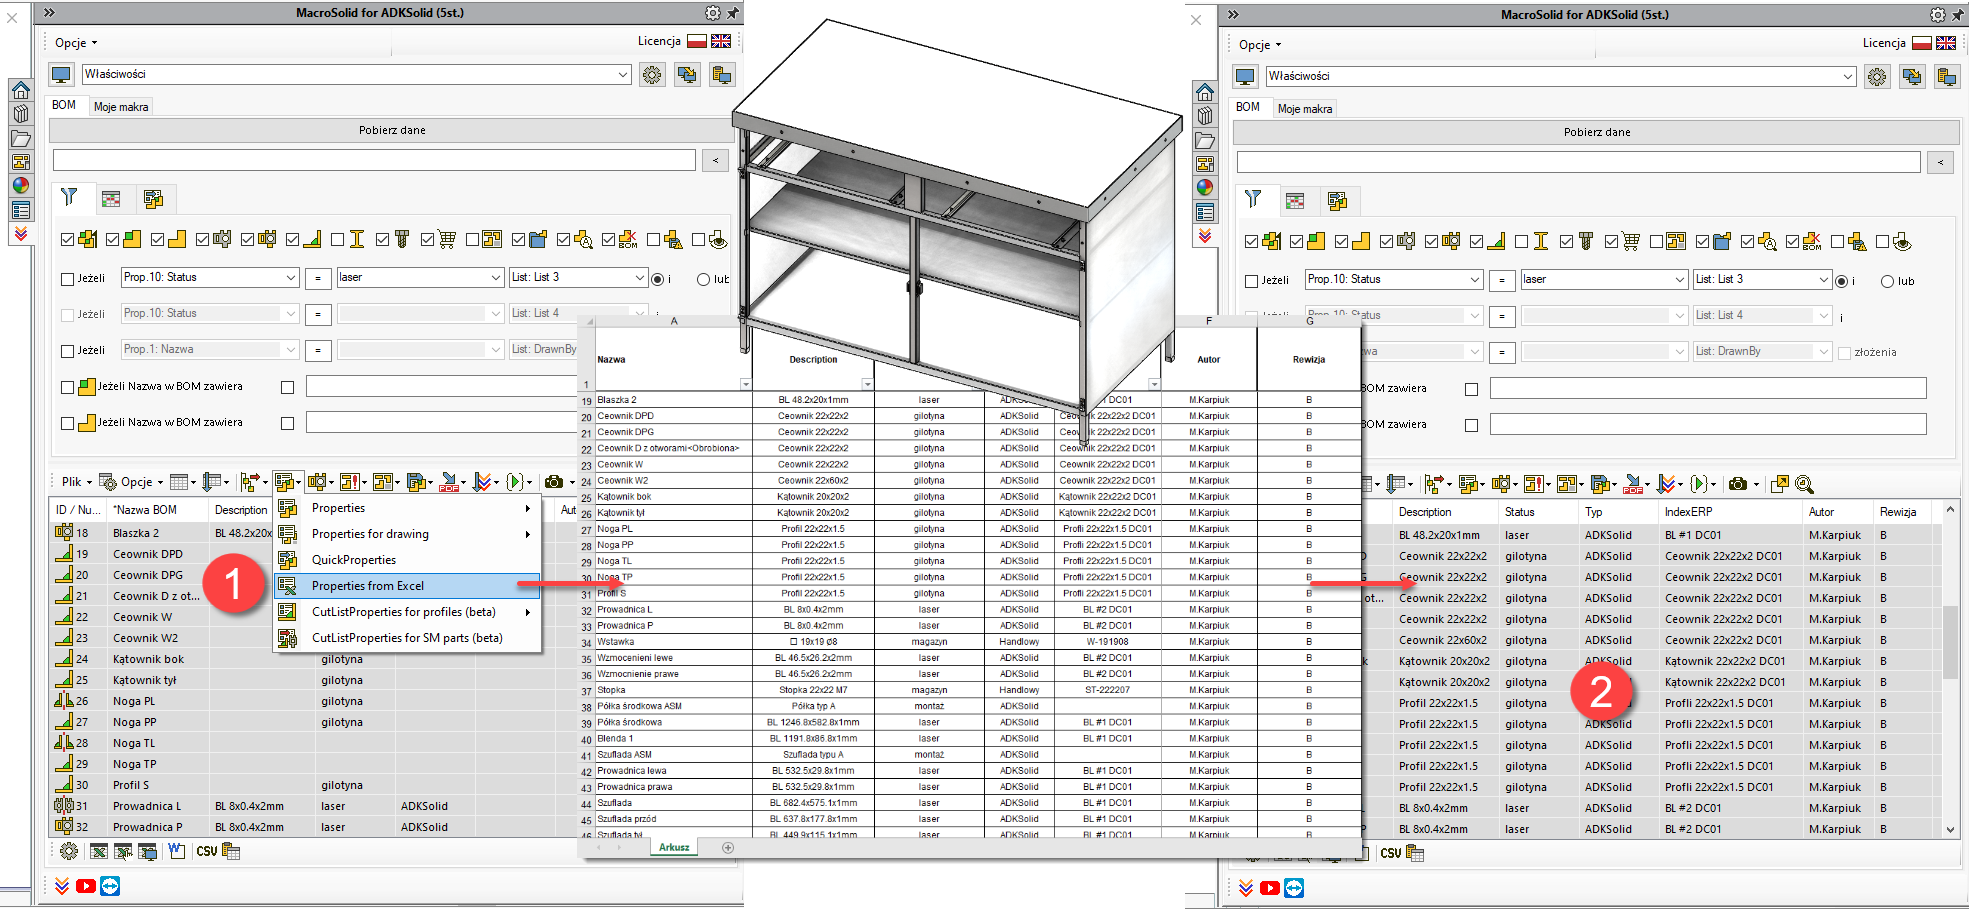
Task: Click the monitor icon beside left Właściwości combo
Action: 62,75
